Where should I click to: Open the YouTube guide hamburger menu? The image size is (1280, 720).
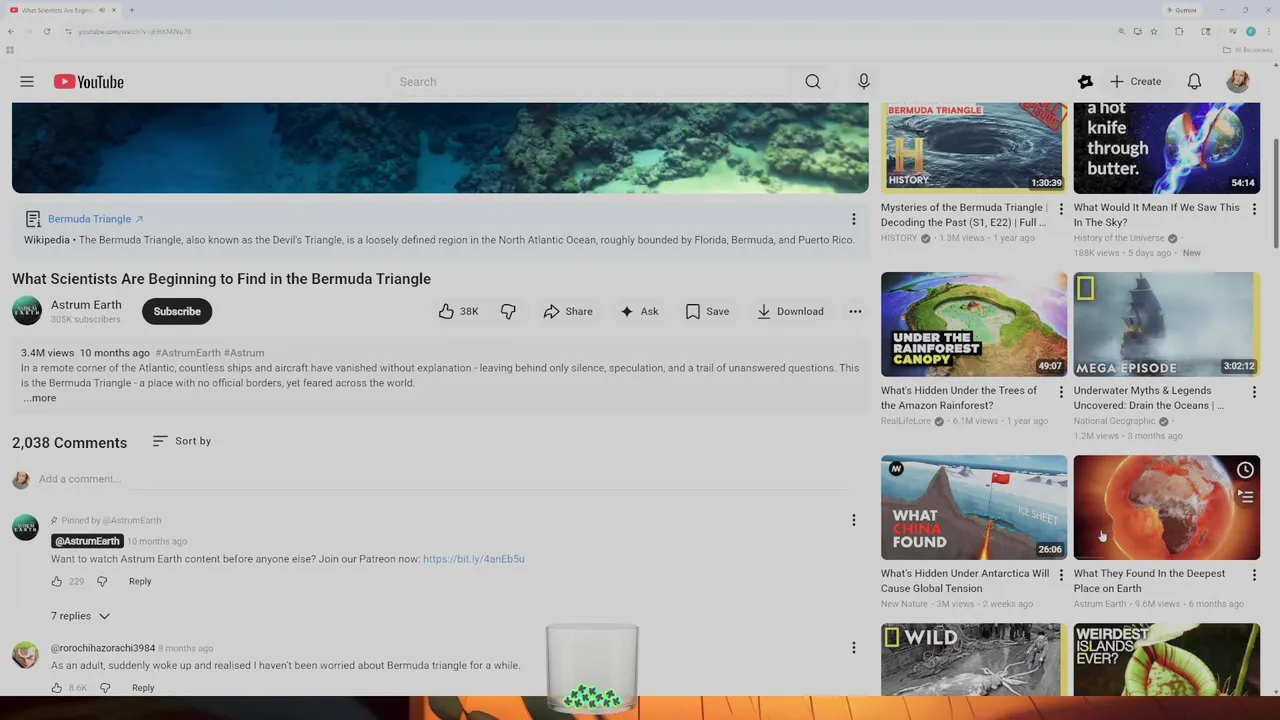(27, 82)
